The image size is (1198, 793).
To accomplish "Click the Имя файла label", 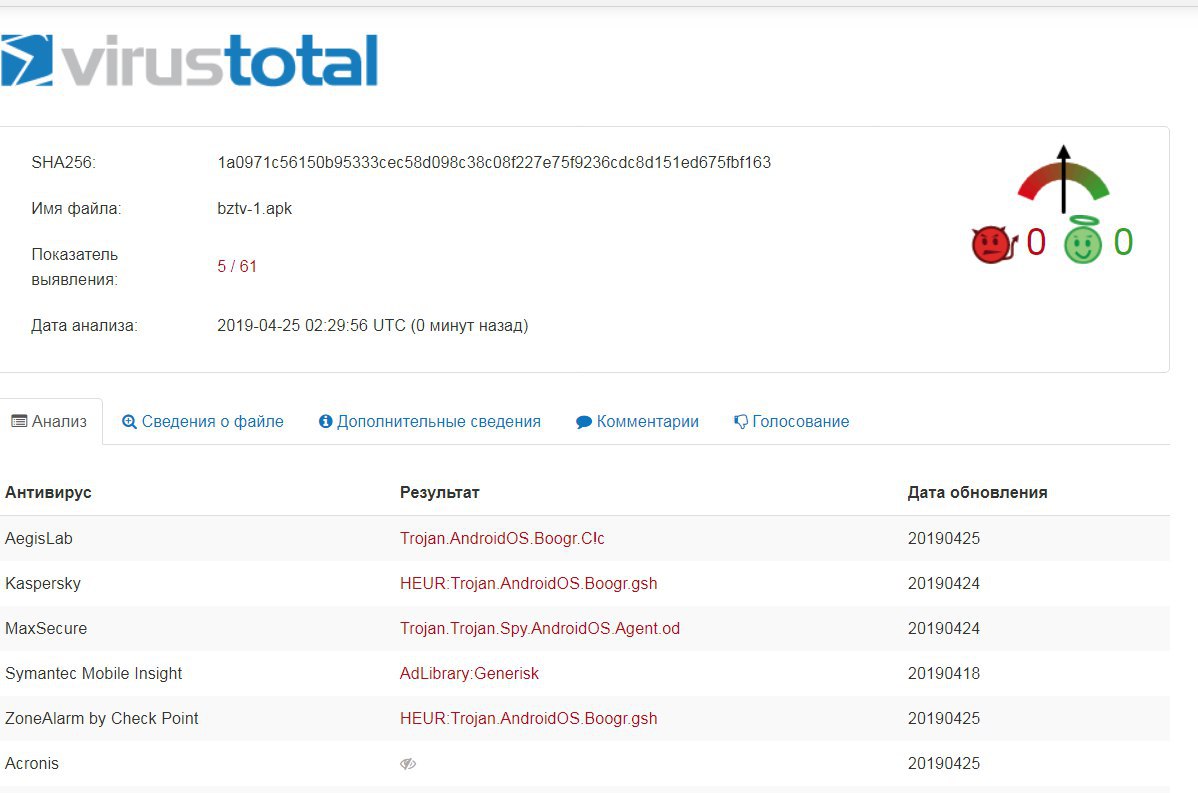I will (76, 208).
